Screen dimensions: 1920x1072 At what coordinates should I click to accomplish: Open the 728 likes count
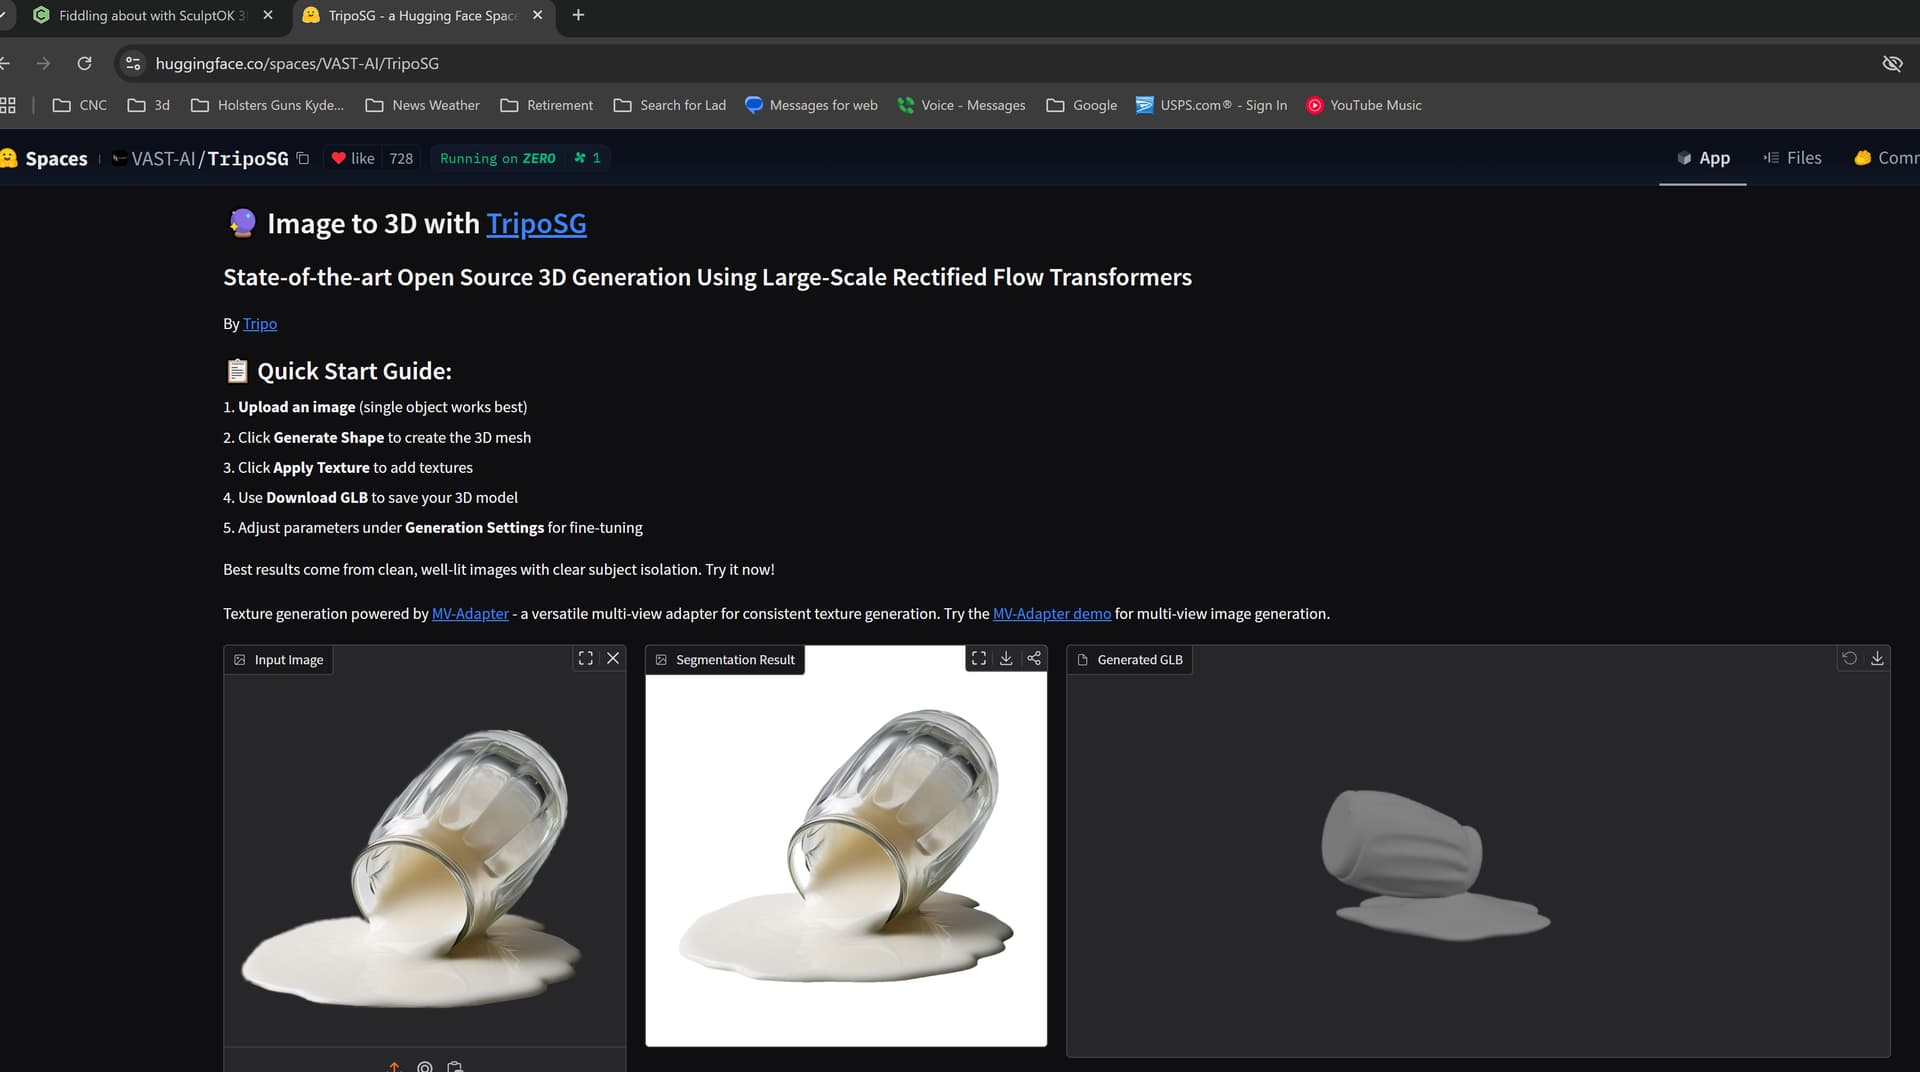401,158
